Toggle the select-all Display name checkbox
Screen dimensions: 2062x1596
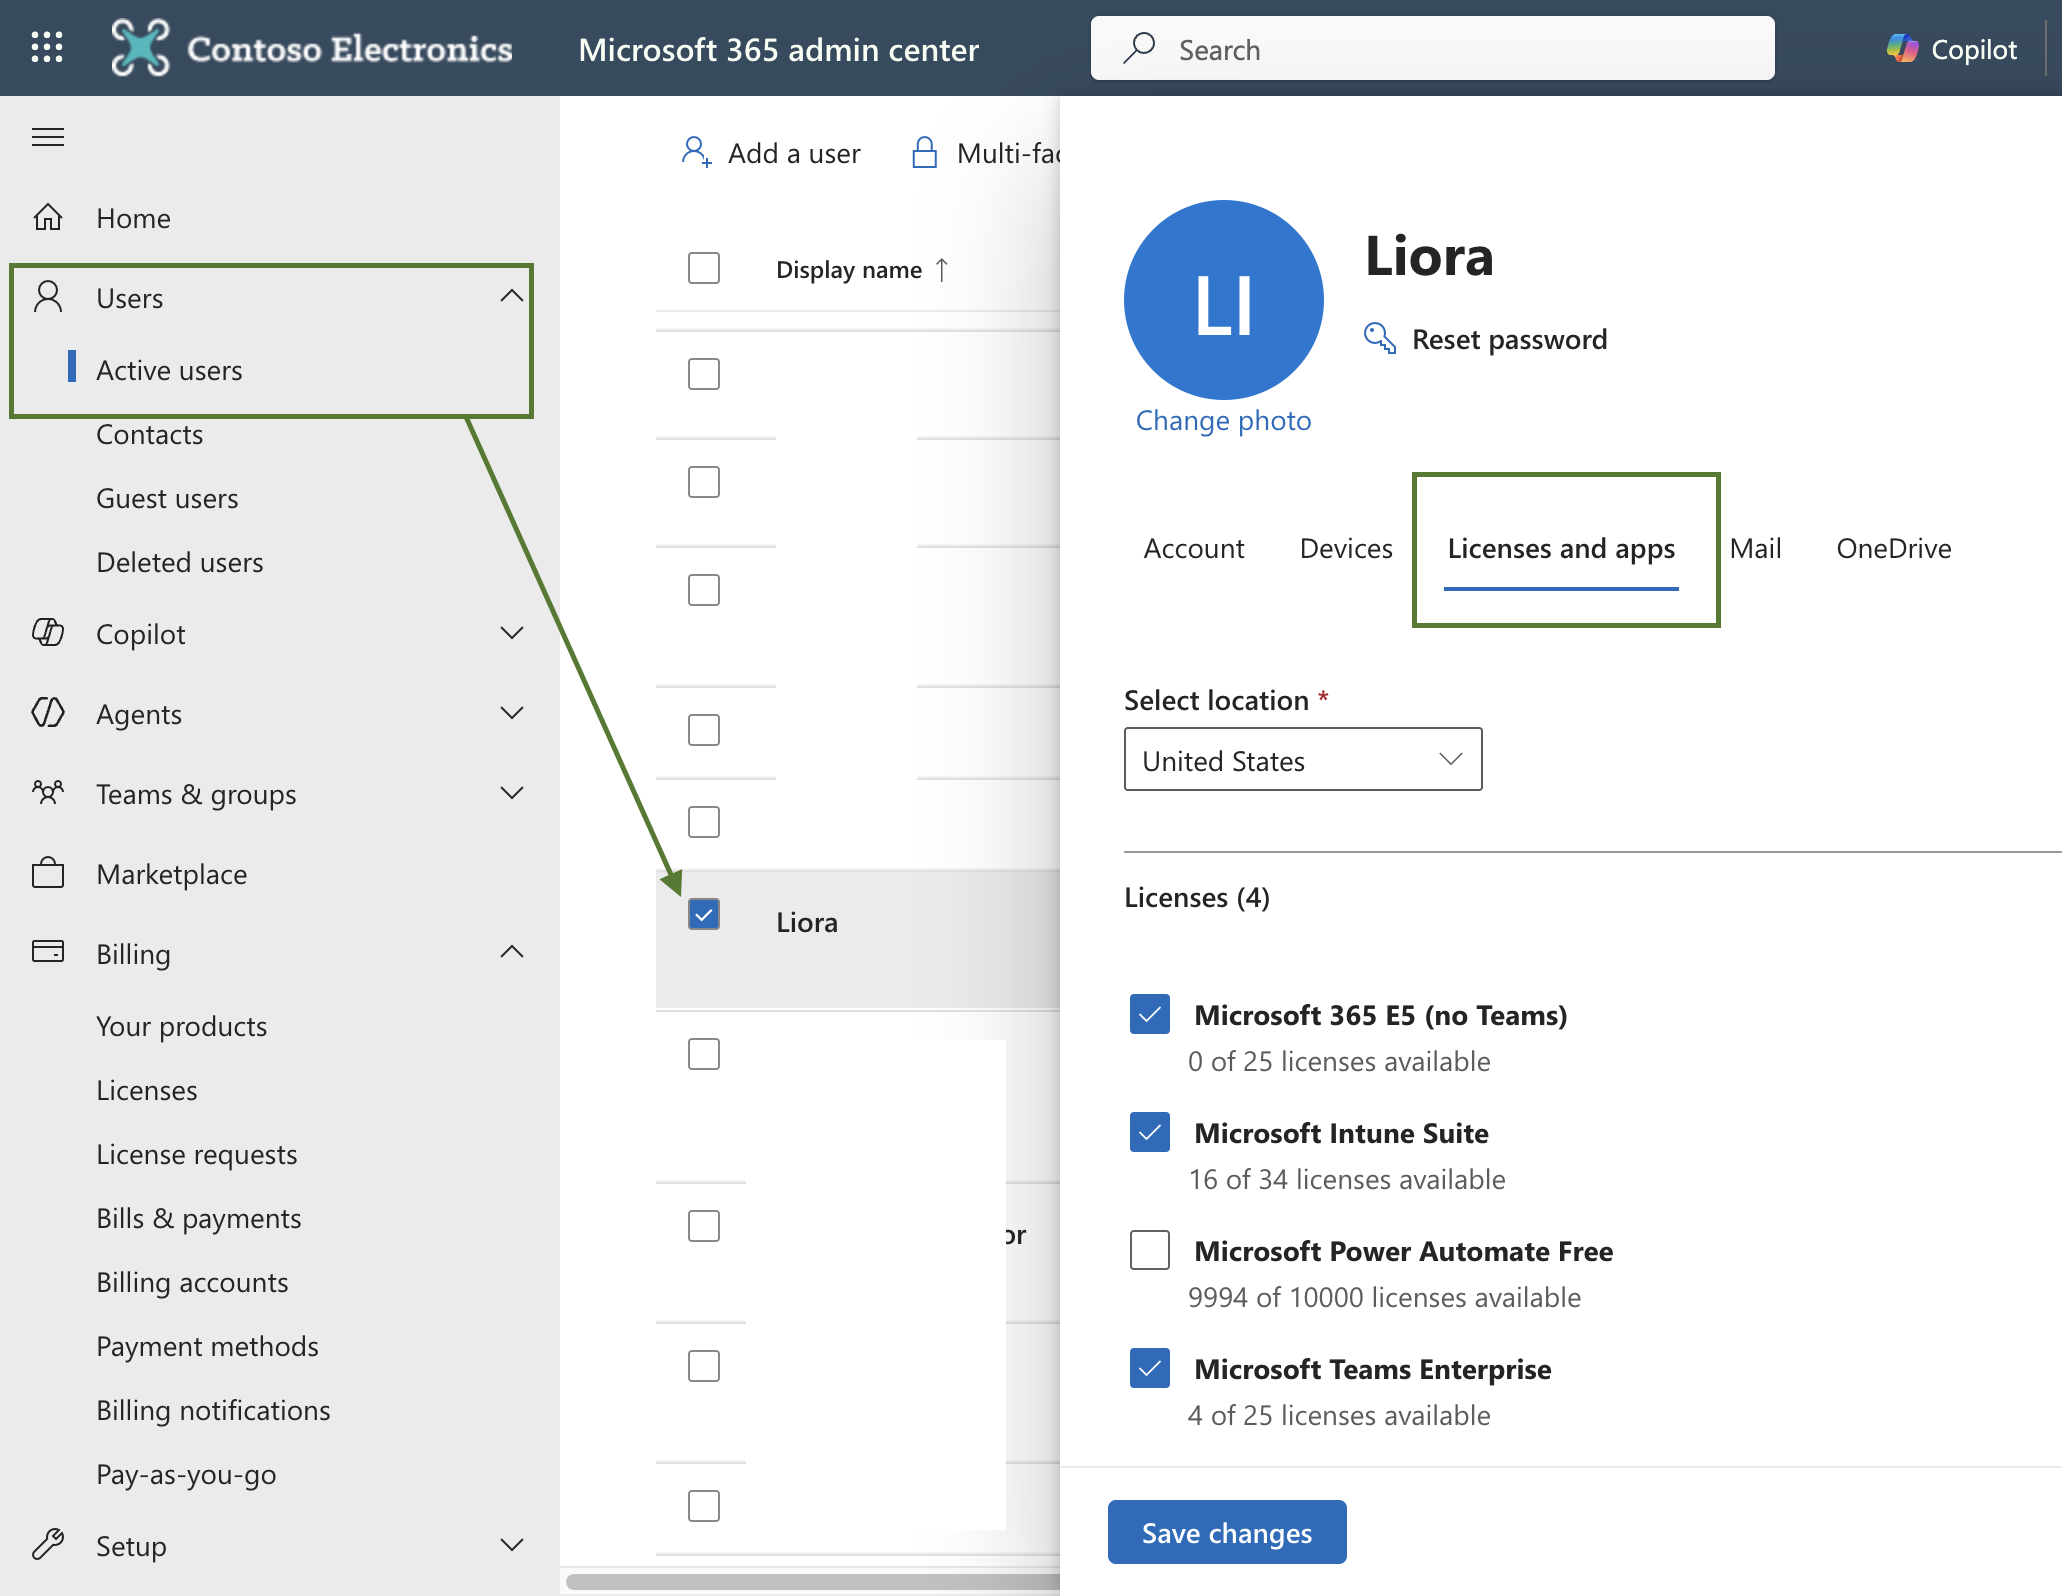704,268
